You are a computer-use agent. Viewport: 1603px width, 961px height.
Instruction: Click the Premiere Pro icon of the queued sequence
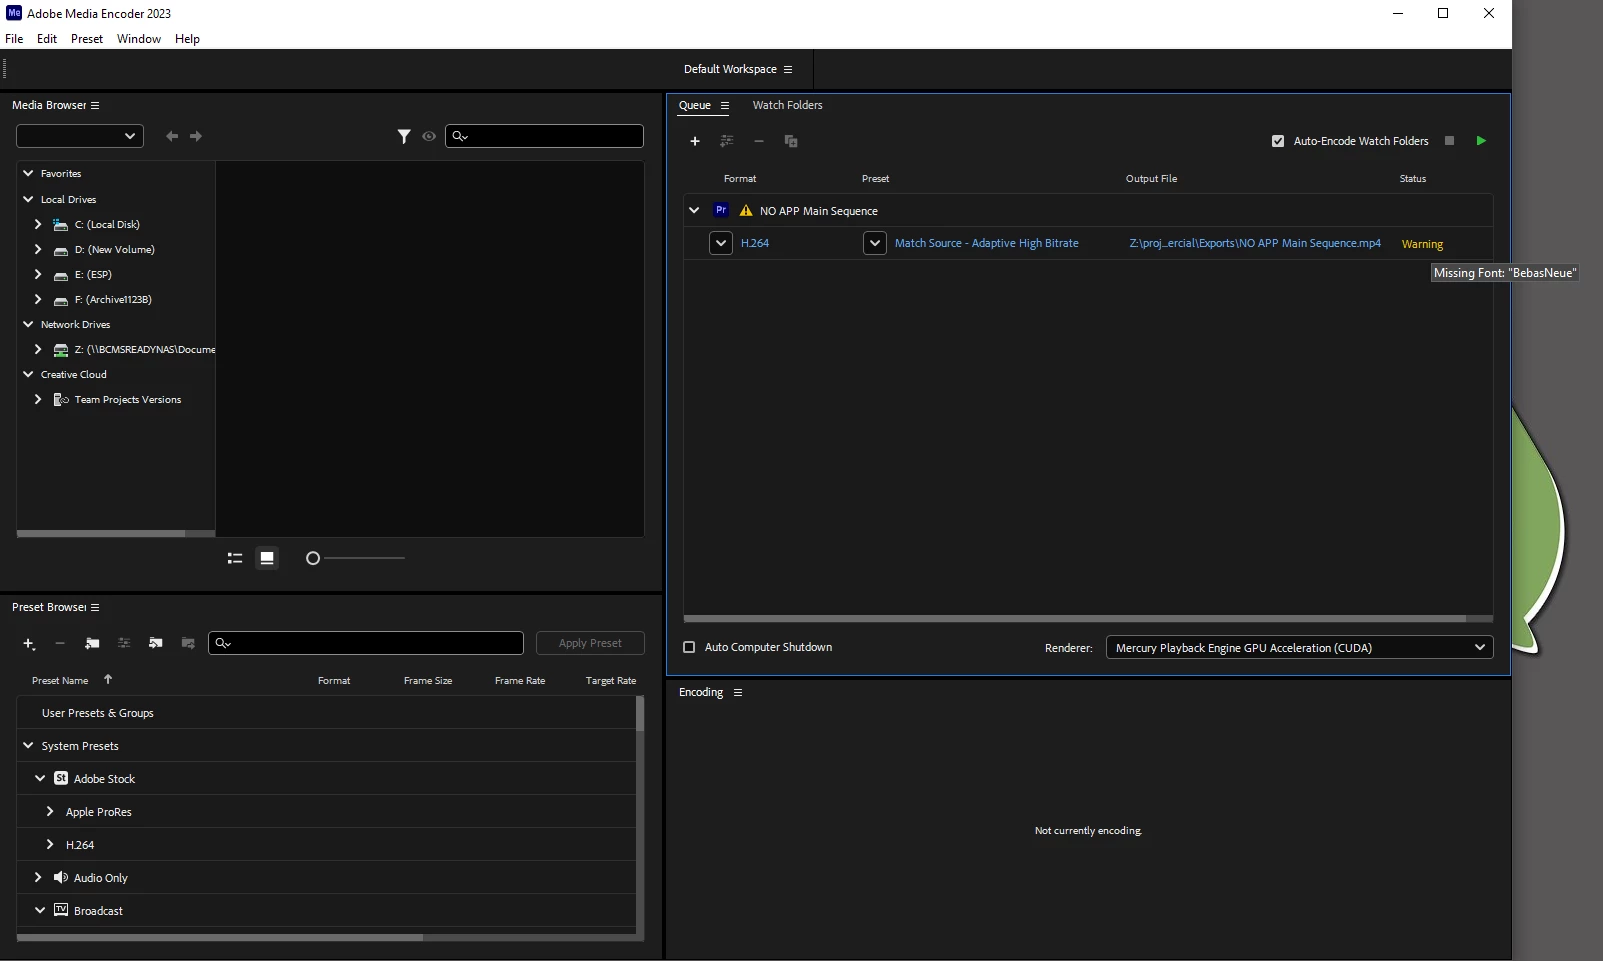tap(721, 210)
